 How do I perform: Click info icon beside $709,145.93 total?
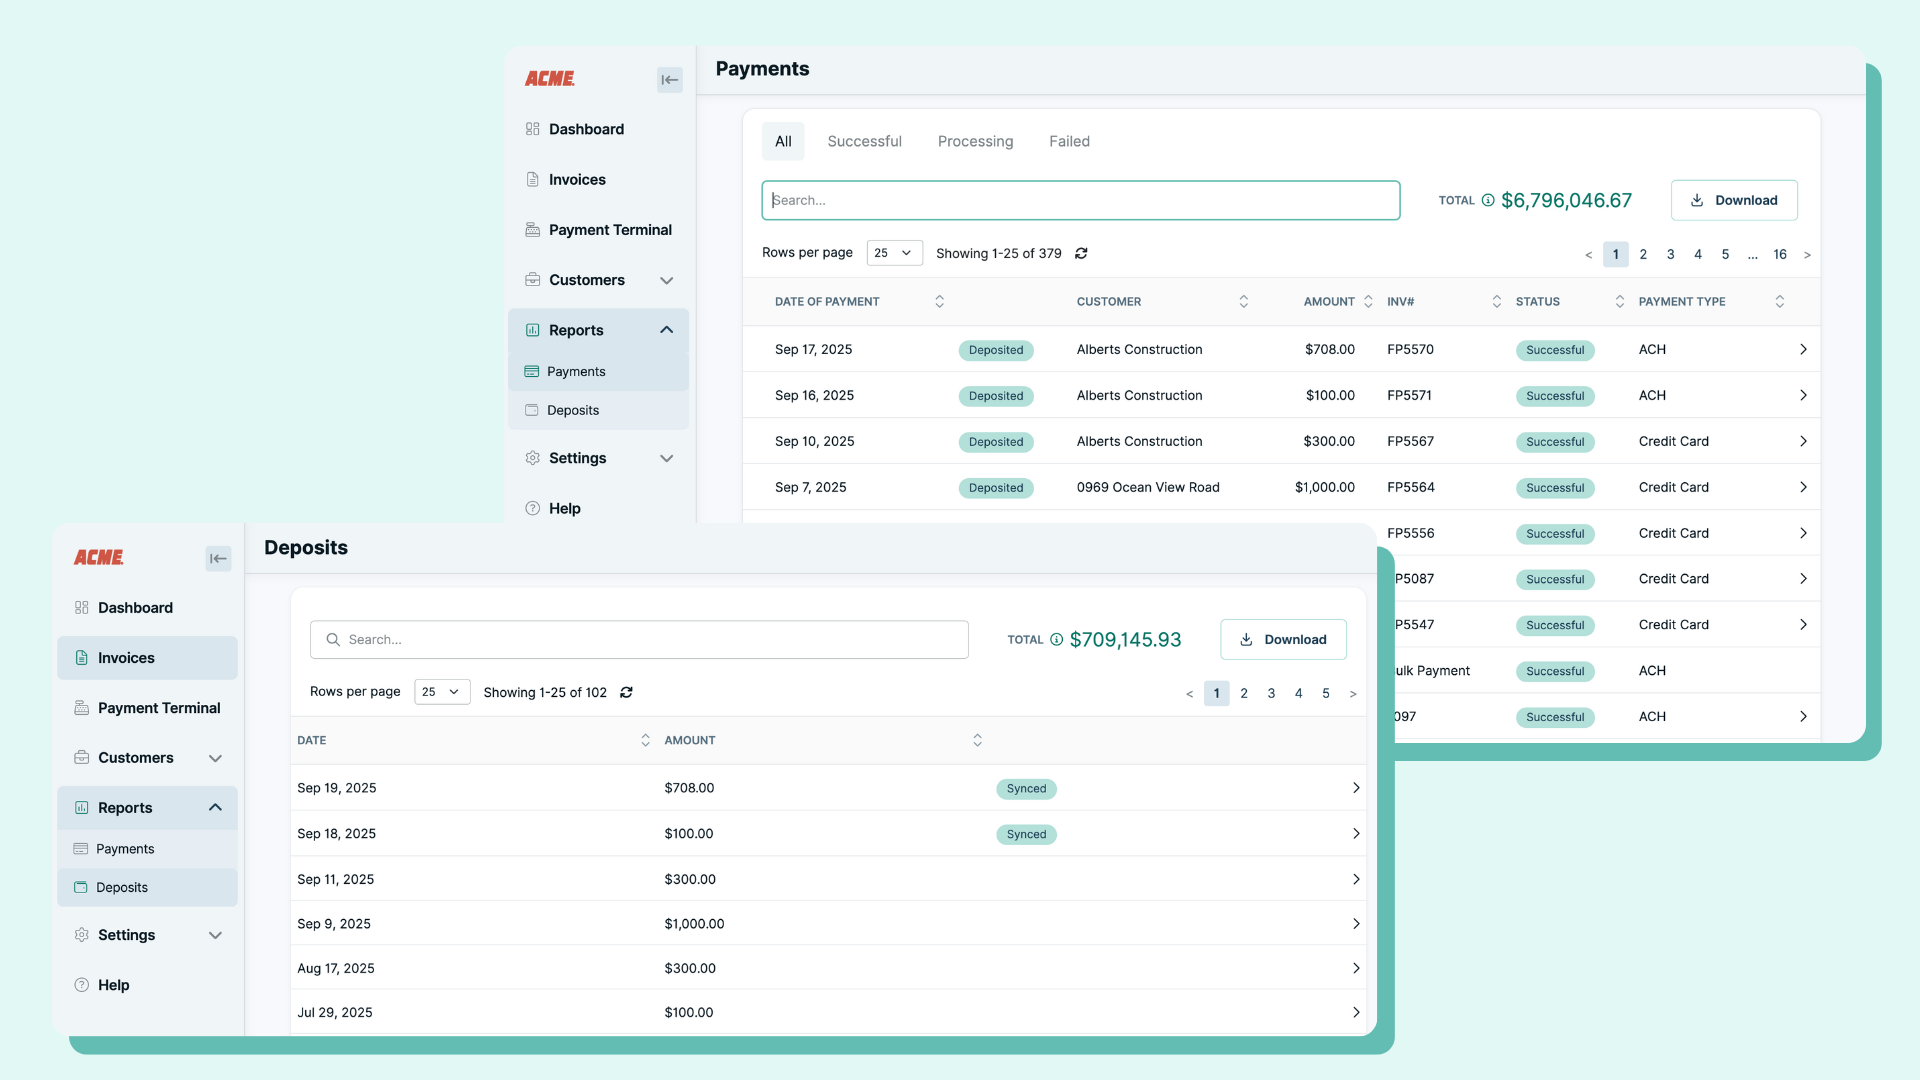pos(1056,640)
